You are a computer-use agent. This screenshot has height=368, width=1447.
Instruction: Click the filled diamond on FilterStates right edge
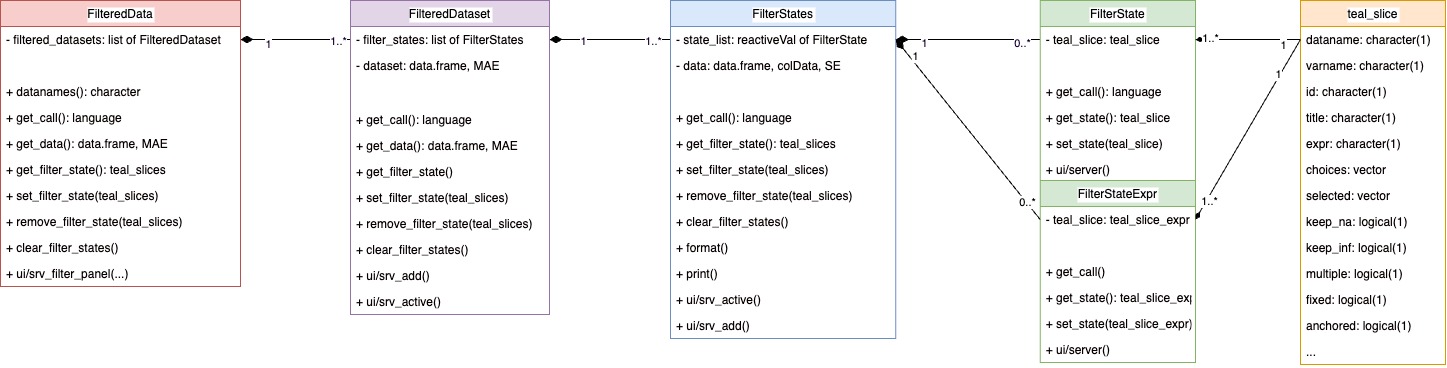pyautogui.click(x=901, y=42)
